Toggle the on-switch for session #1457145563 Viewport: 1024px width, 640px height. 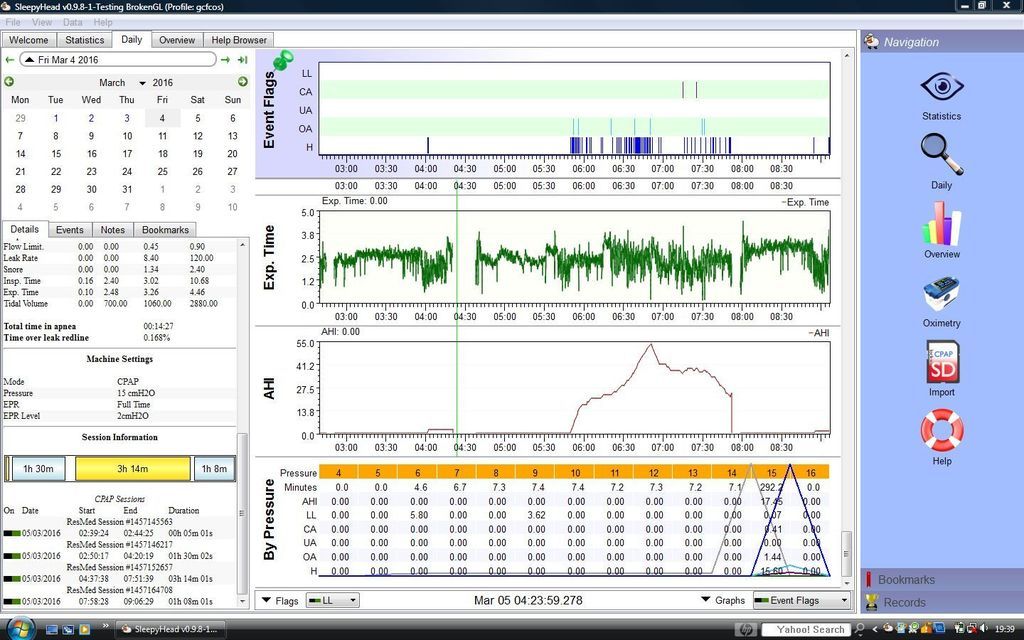[x=12, y=533]
